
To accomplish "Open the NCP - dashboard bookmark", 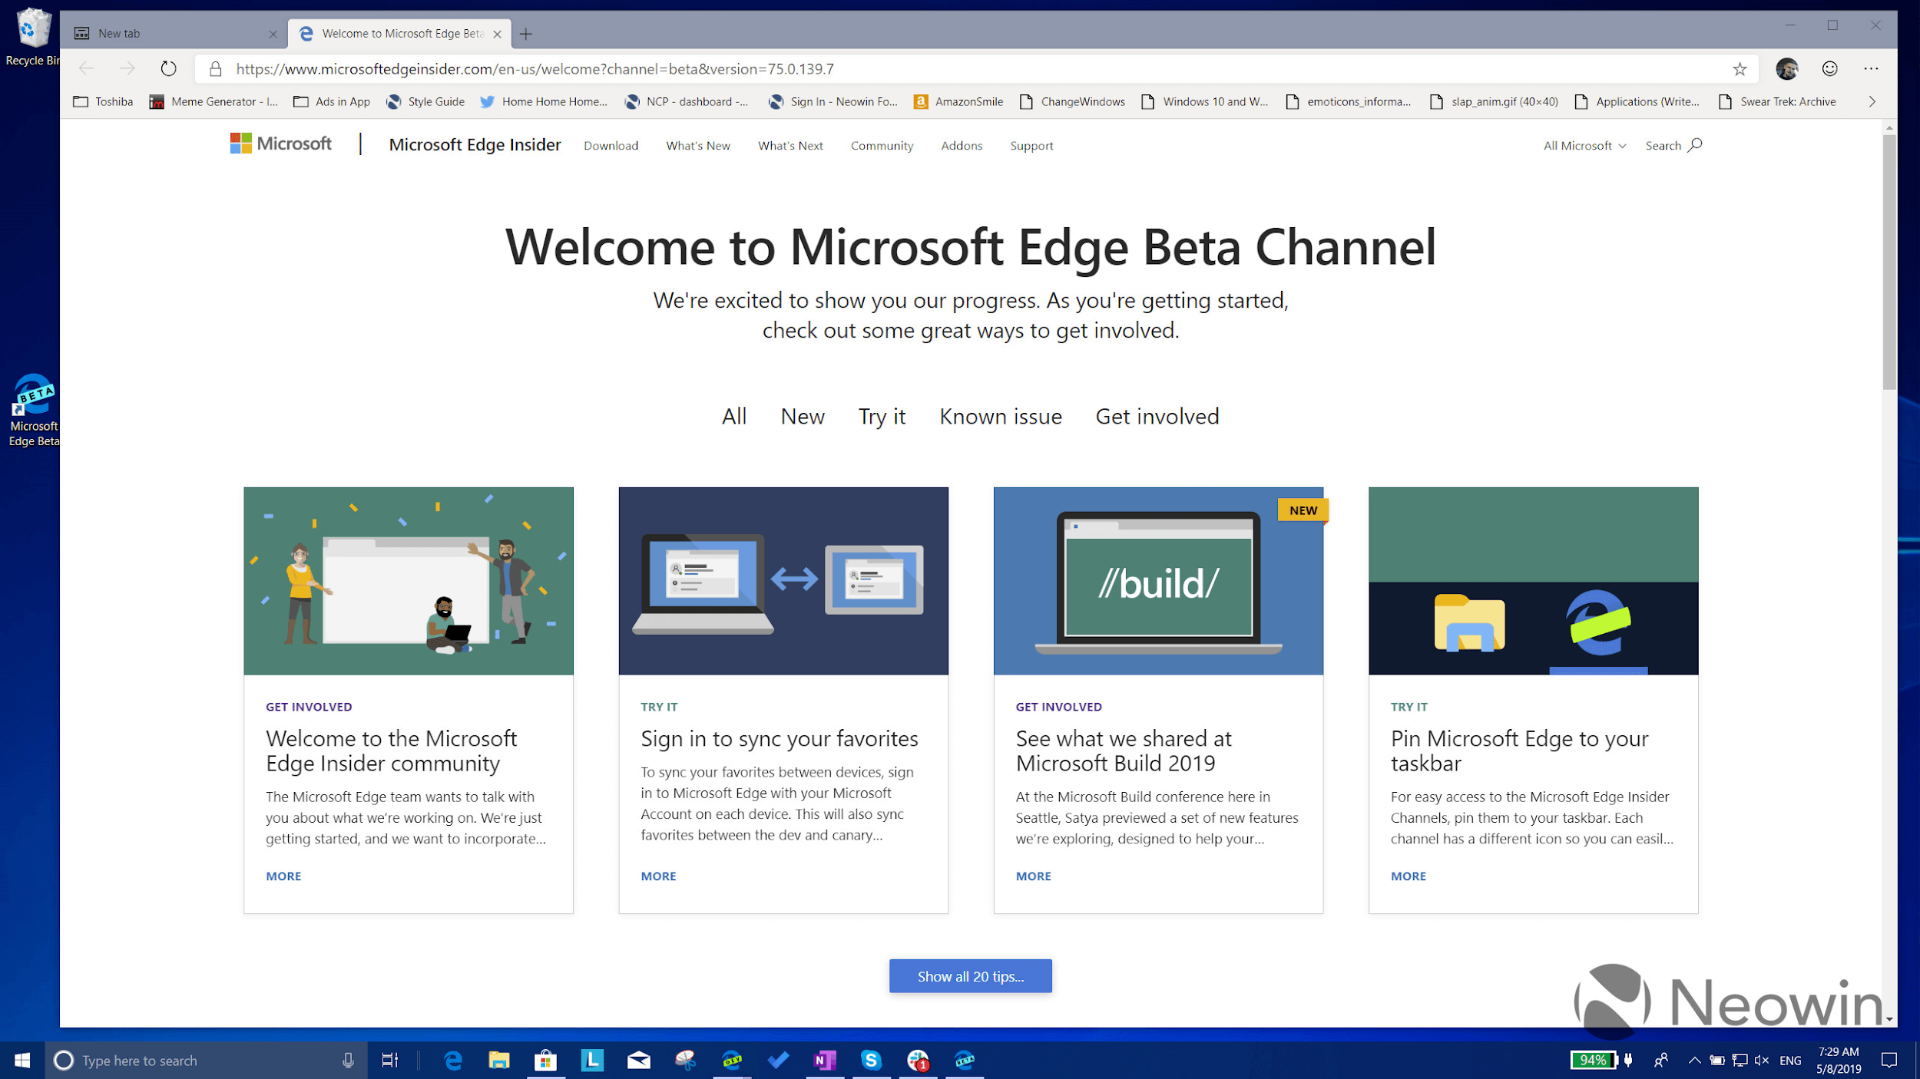I will pos(686,102).
